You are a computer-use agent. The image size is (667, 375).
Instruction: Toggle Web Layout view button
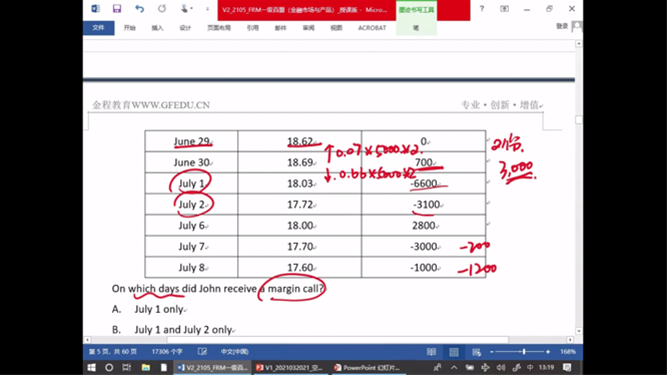tap(476, 352)
